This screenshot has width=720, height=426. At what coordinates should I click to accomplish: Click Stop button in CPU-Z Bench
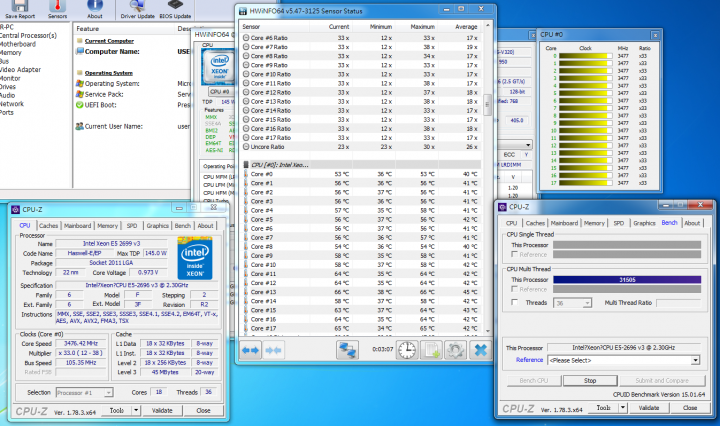(x=590, y=381)
